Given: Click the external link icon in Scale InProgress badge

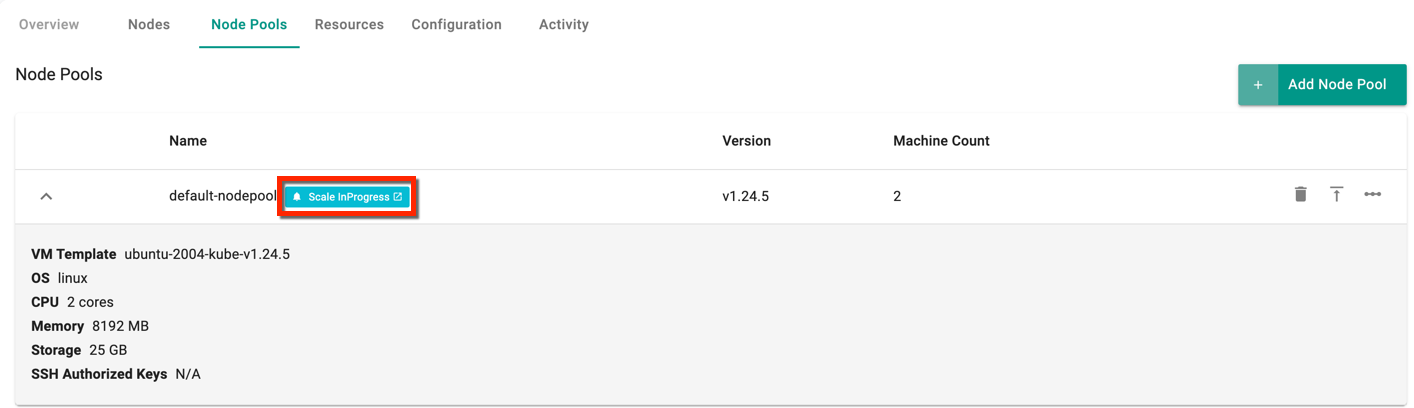Looking at the screenshot, I should coord(397,197).
